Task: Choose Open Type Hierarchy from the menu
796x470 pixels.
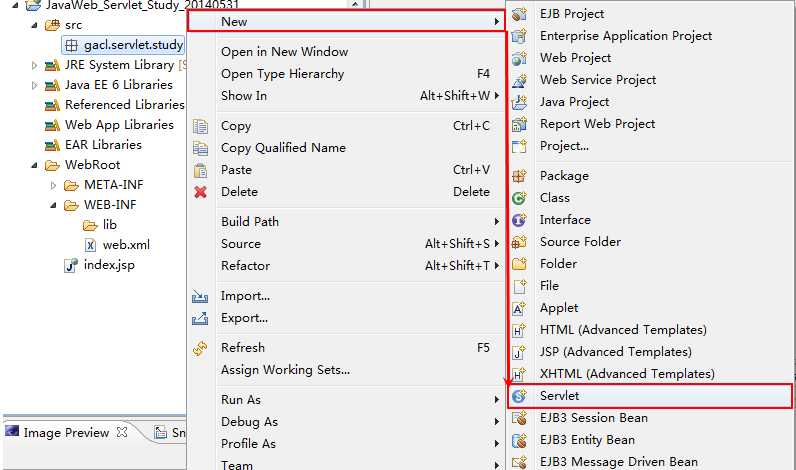Action: pyautogui.click(x=282, y=74)
